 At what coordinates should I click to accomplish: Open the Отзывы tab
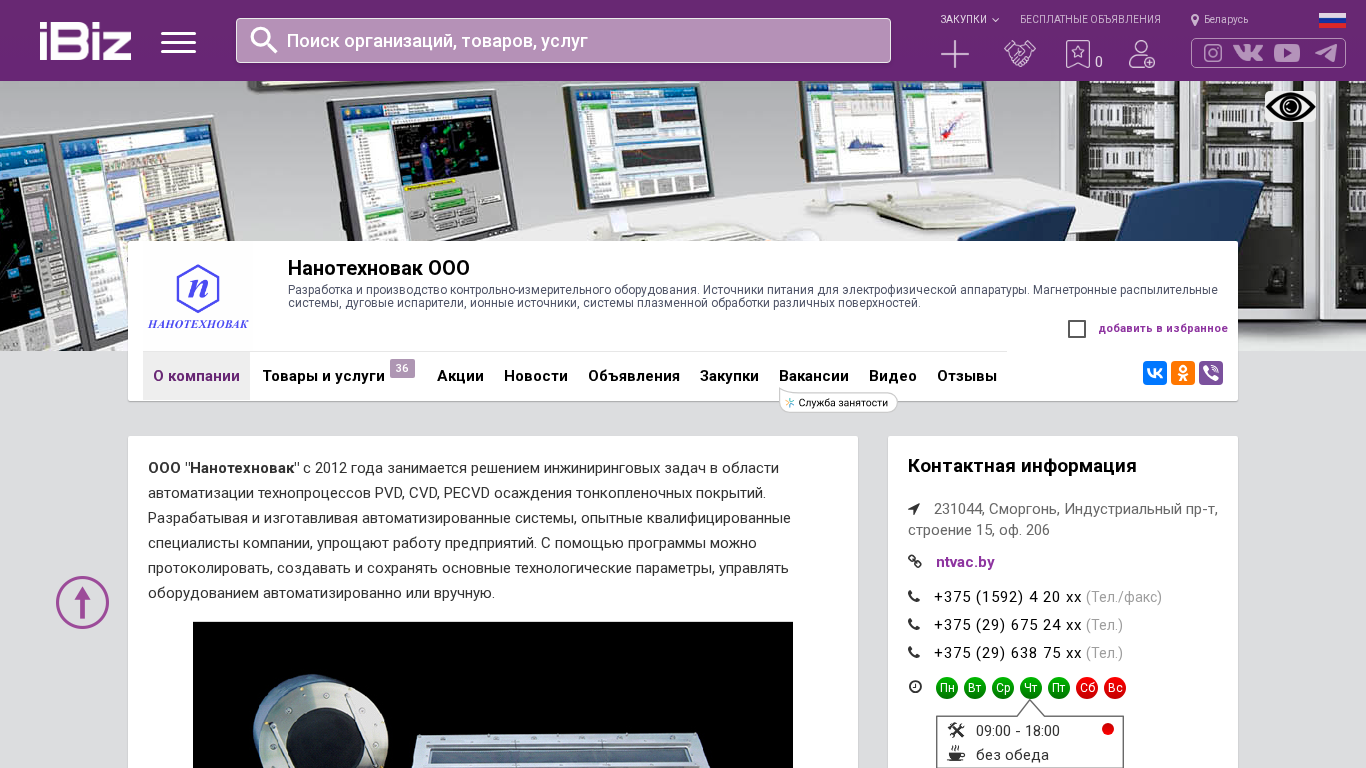pyautogui.click(x=967, y=376)
